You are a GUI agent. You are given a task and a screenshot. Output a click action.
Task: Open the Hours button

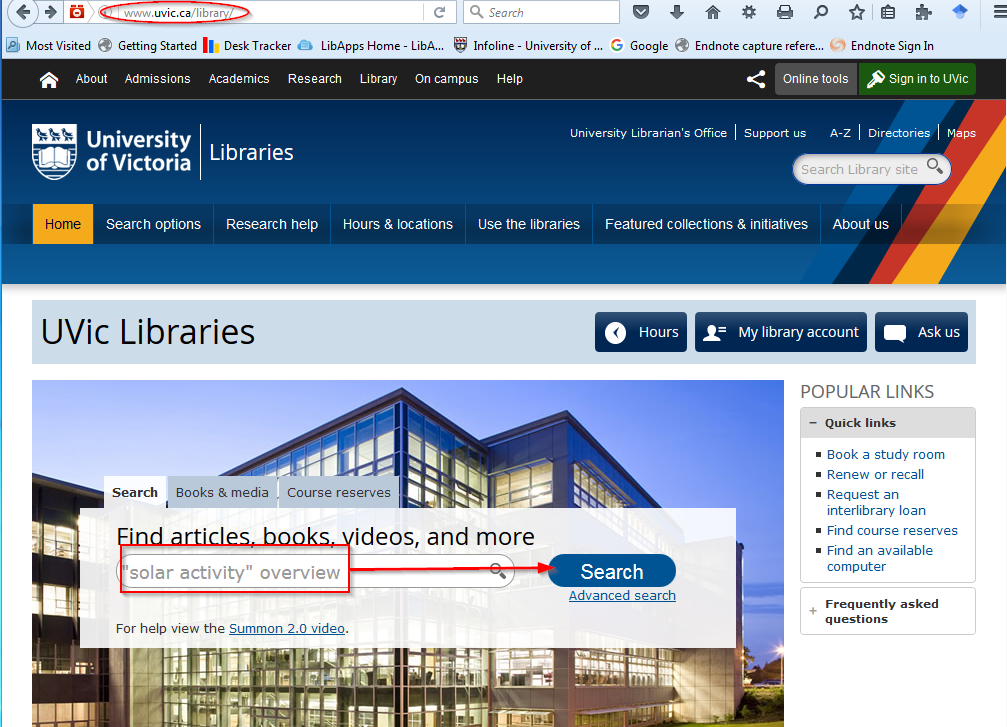point(640,332)
